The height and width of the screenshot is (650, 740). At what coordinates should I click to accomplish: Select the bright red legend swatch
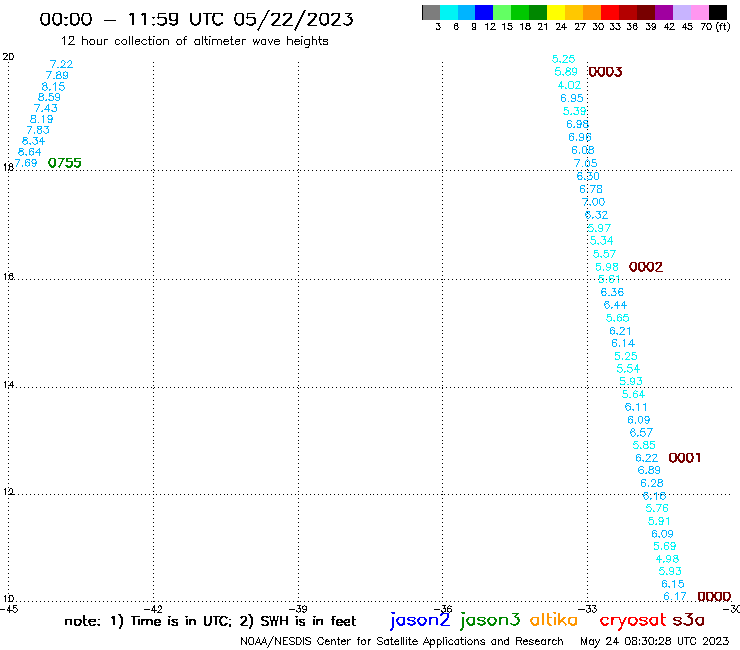pyautogui.click(x=610, y=12)
